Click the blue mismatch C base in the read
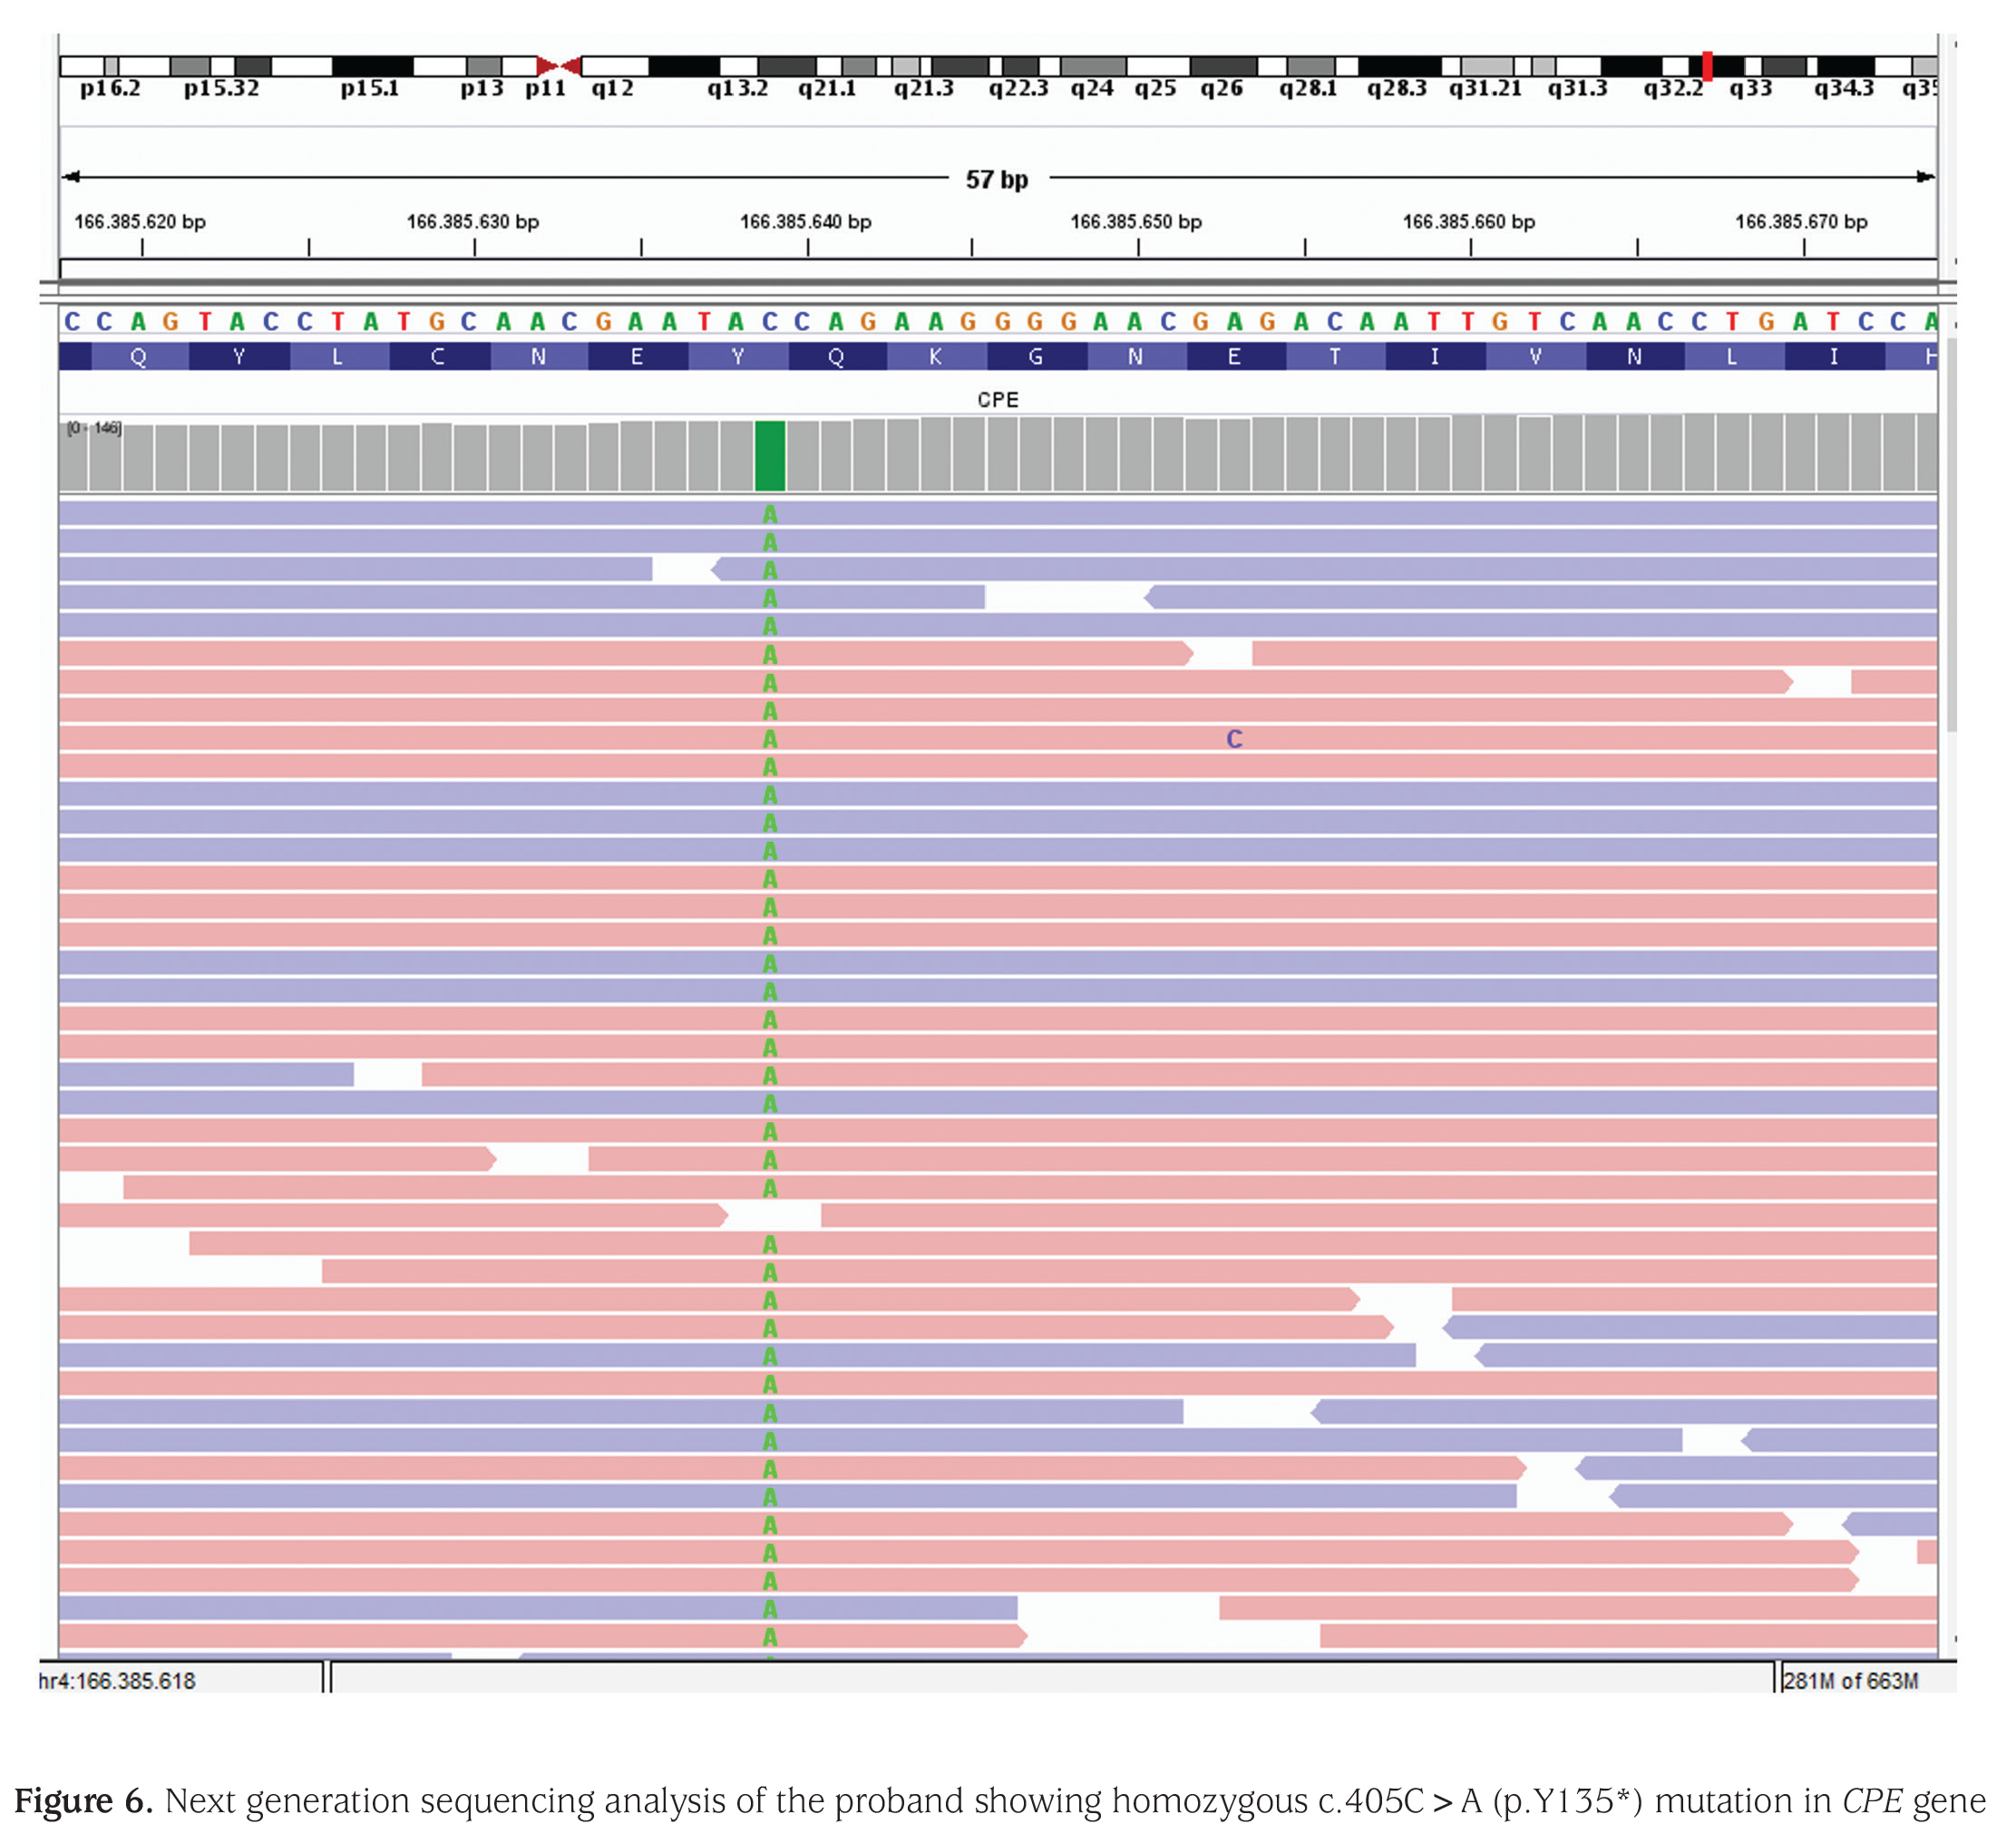 tap(1235, 739)
